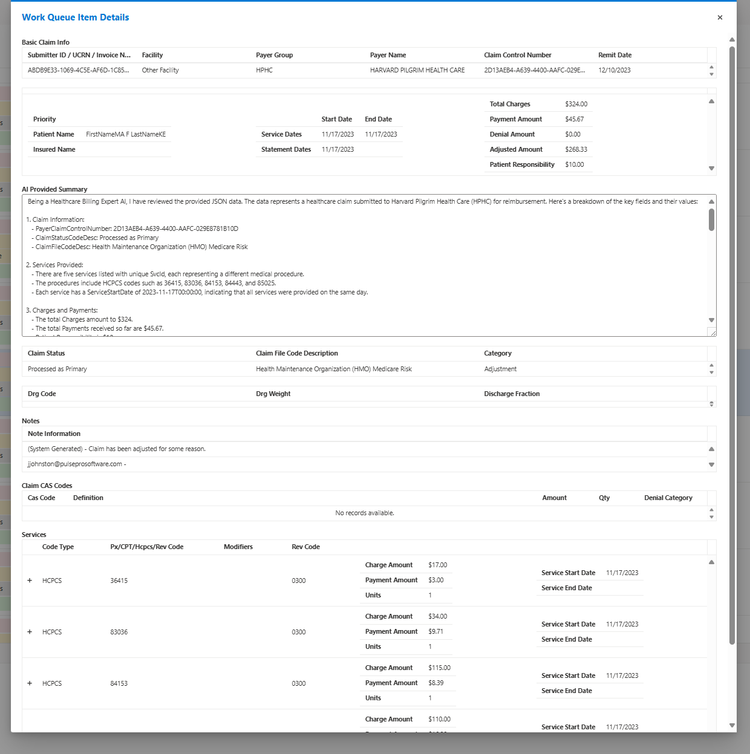
Task: Expand the HCPCS 84153 service row
Action: point(30,683)
